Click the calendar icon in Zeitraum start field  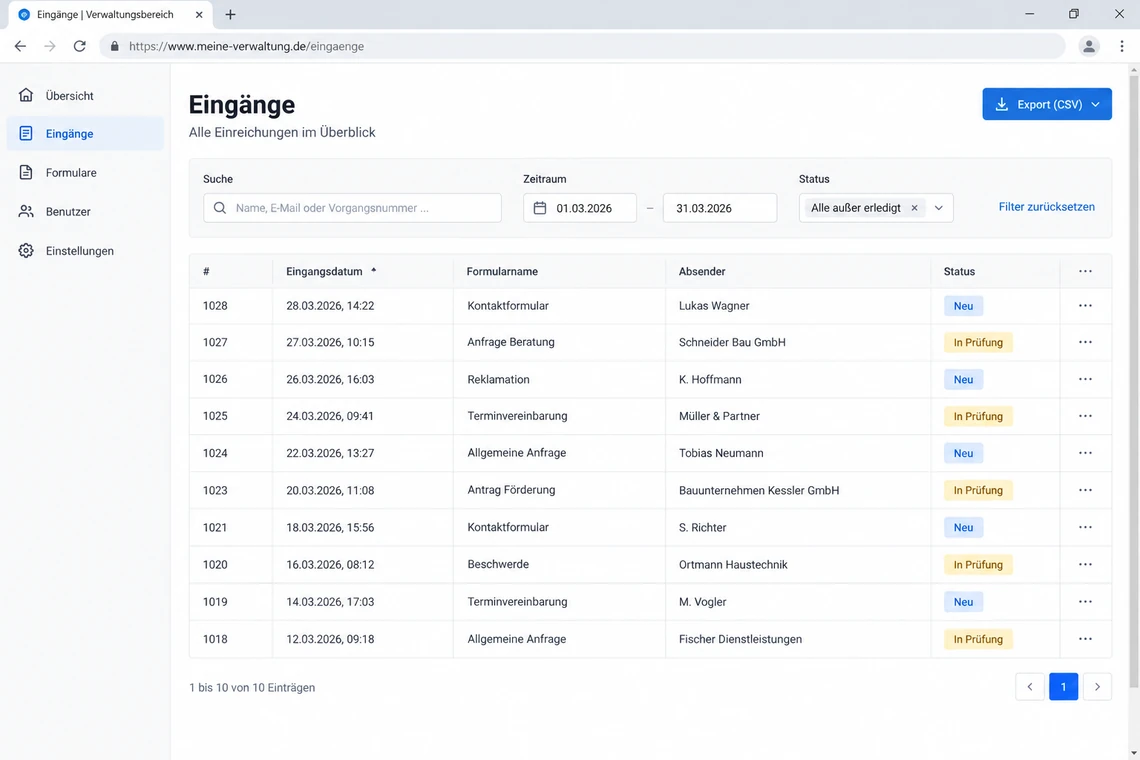click(x=539, y=208)
